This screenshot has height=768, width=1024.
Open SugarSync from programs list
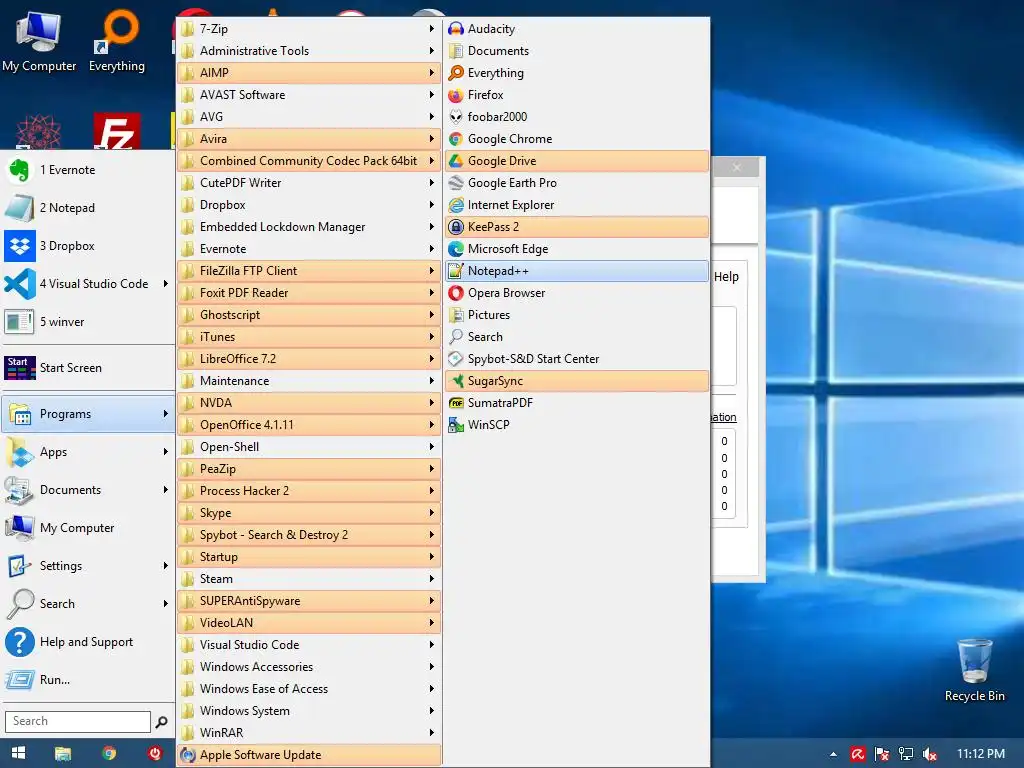pos(577,381)
